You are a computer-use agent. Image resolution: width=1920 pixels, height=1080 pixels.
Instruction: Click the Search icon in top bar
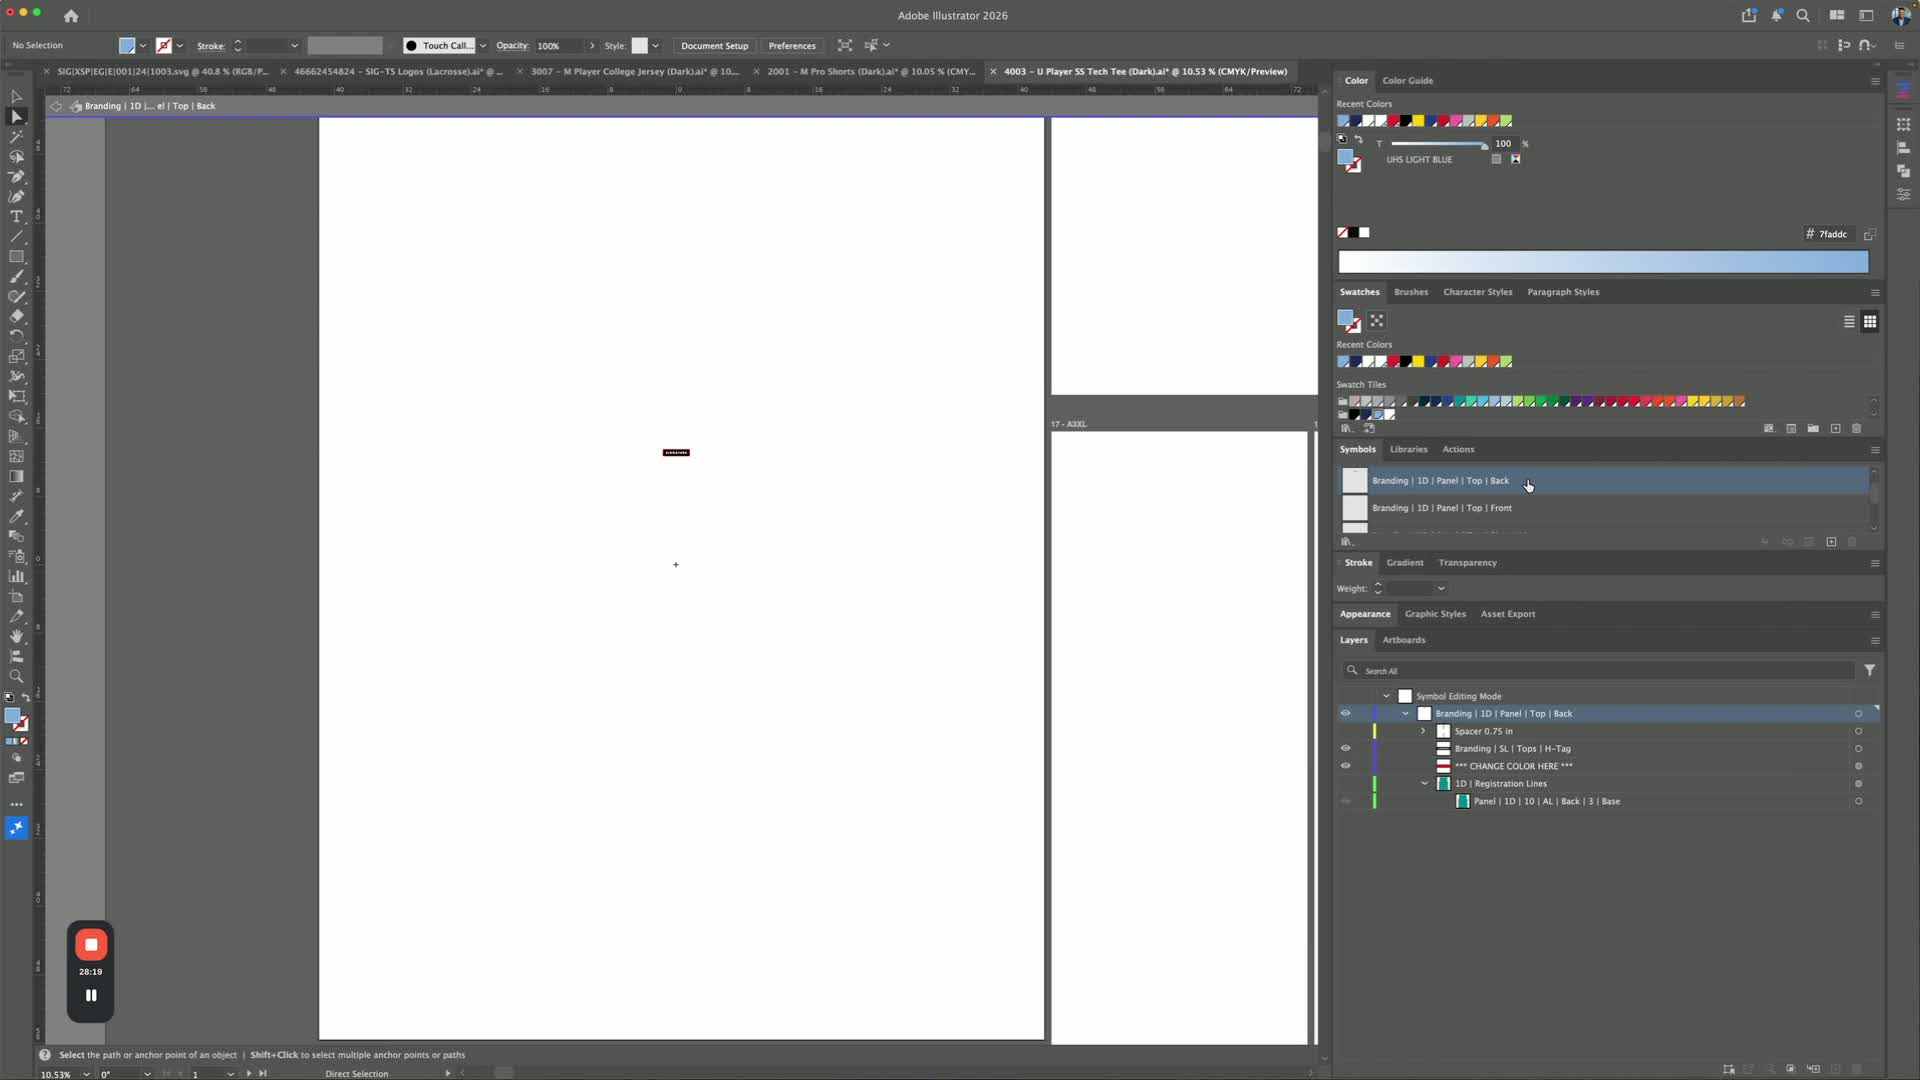[x=1803, y=15]
